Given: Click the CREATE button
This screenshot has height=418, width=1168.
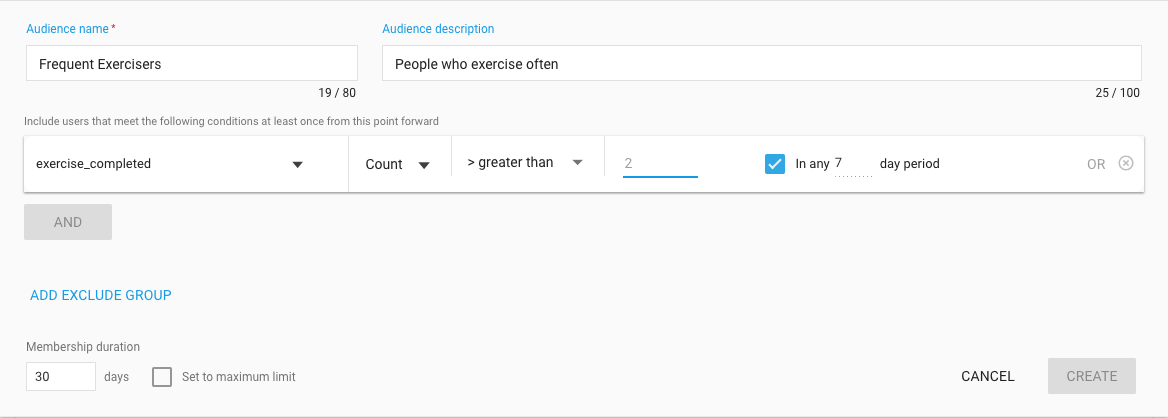Looking at the screenshot, I should (1091, 376).
